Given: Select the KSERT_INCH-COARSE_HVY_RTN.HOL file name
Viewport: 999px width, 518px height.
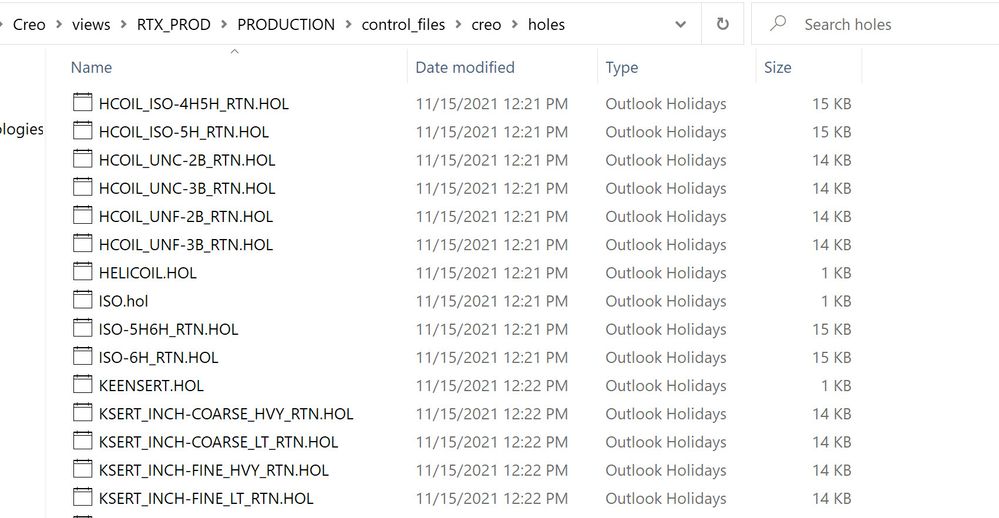Looking at the screenshot, I should [226, 414].
